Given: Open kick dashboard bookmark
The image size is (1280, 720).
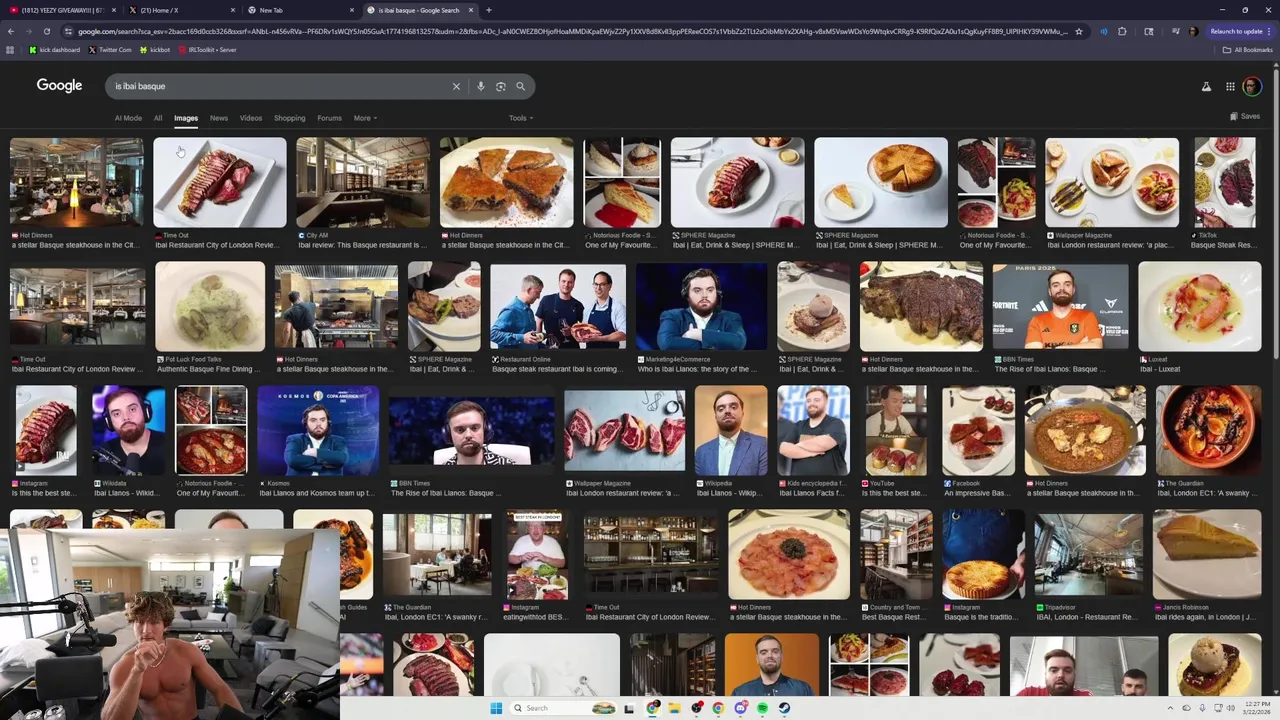Looking at the screenshot, I should (55, 49).
